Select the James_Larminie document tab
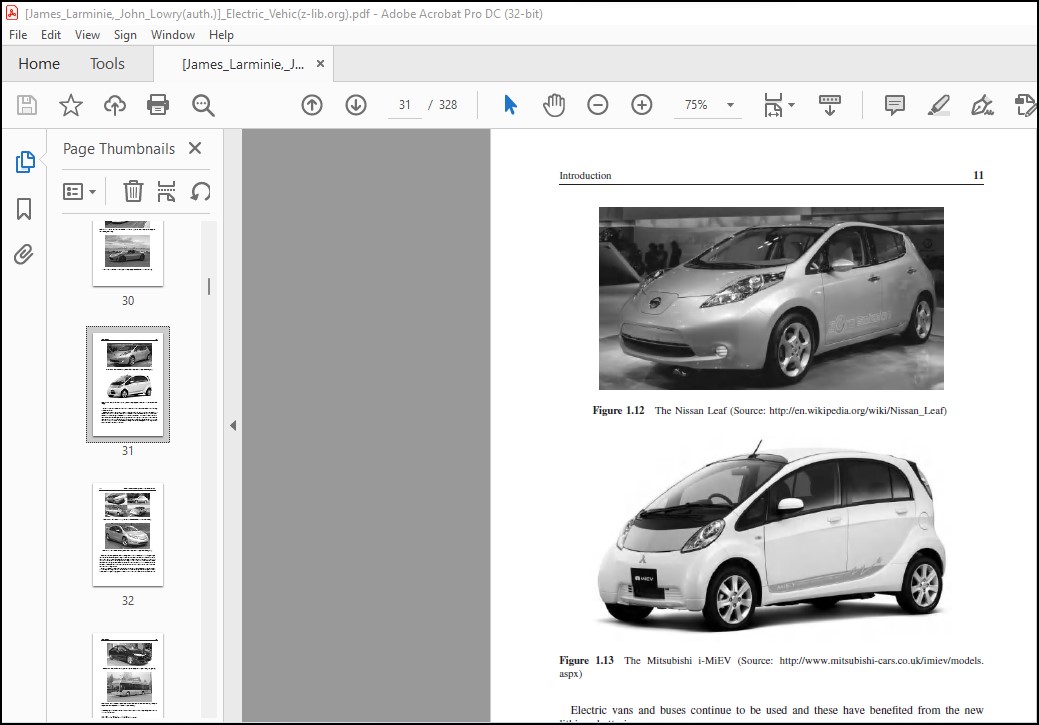The width and height of the screenshot is (1039, 725). point(243,64)
